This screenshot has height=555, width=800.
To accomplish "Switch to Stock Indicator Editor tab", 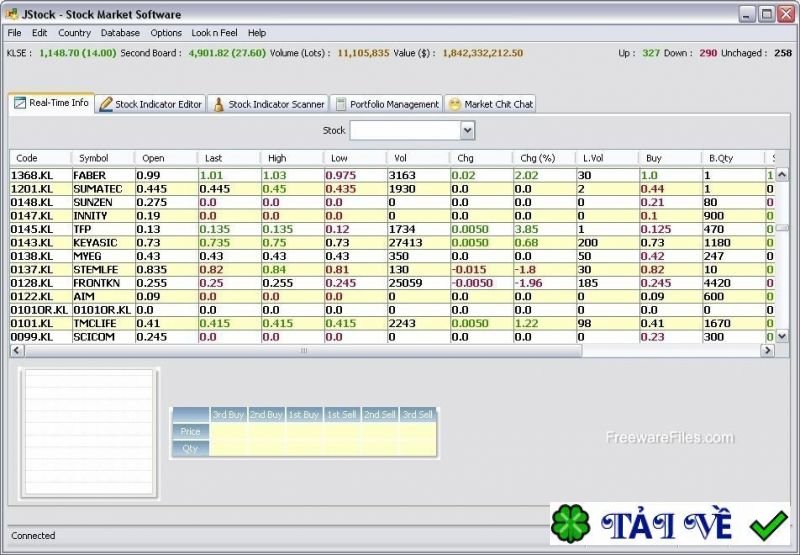I will point(151,104).
